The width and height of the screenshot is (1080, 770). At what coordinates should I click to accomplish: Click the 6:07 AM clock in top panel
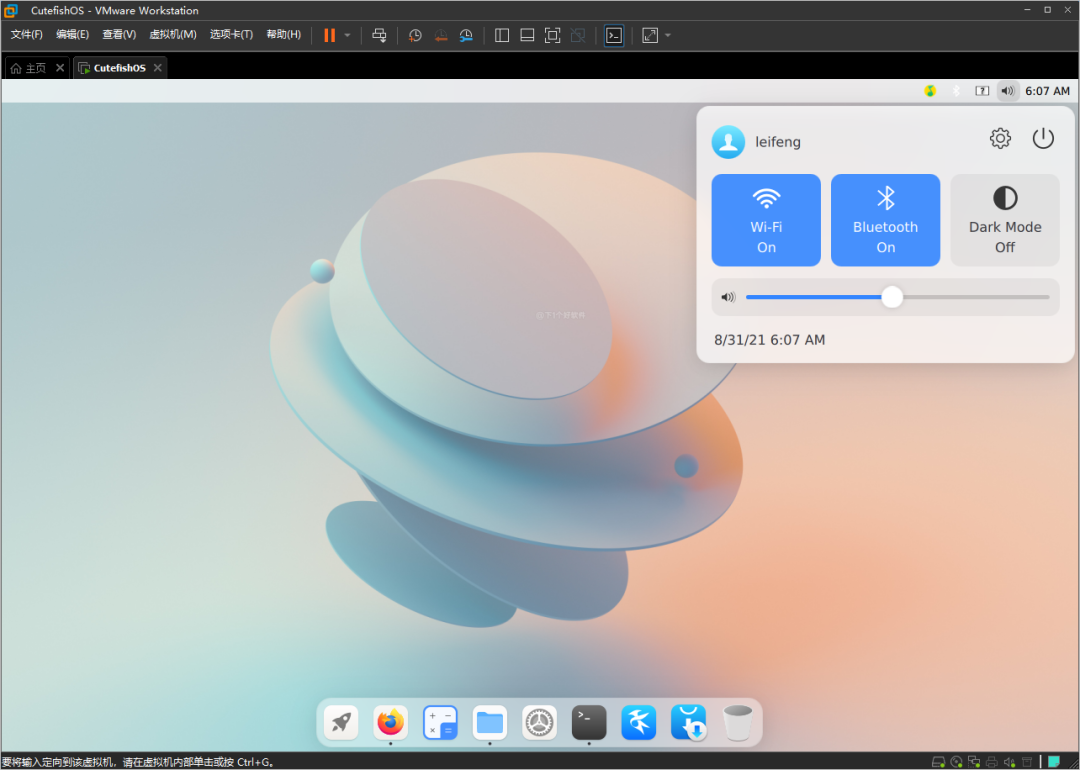click(x=1047, y=91)
